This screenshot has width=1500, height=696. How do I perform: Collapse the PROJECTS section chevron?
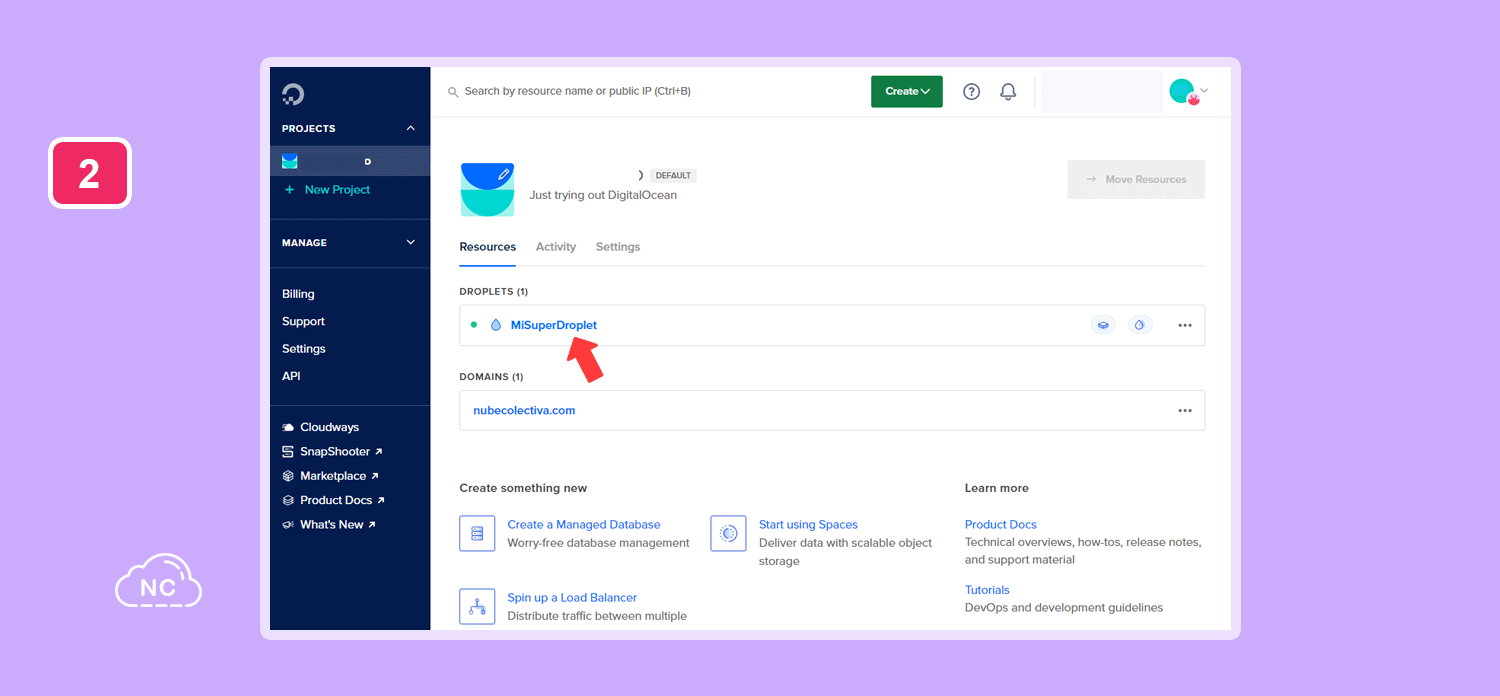(x=410, y=128)
